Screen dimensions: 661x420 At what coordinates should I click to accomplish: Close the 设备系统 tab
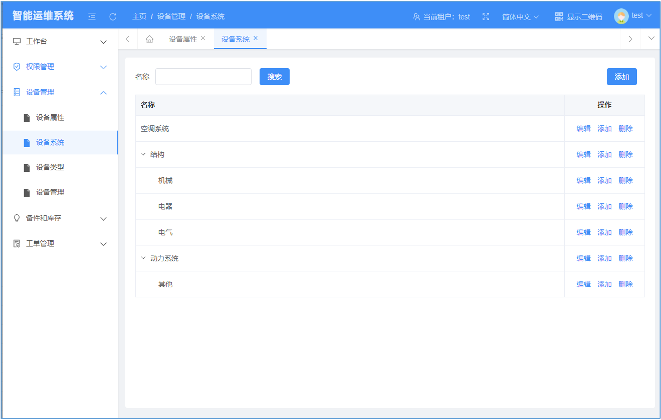pos(255,38)
